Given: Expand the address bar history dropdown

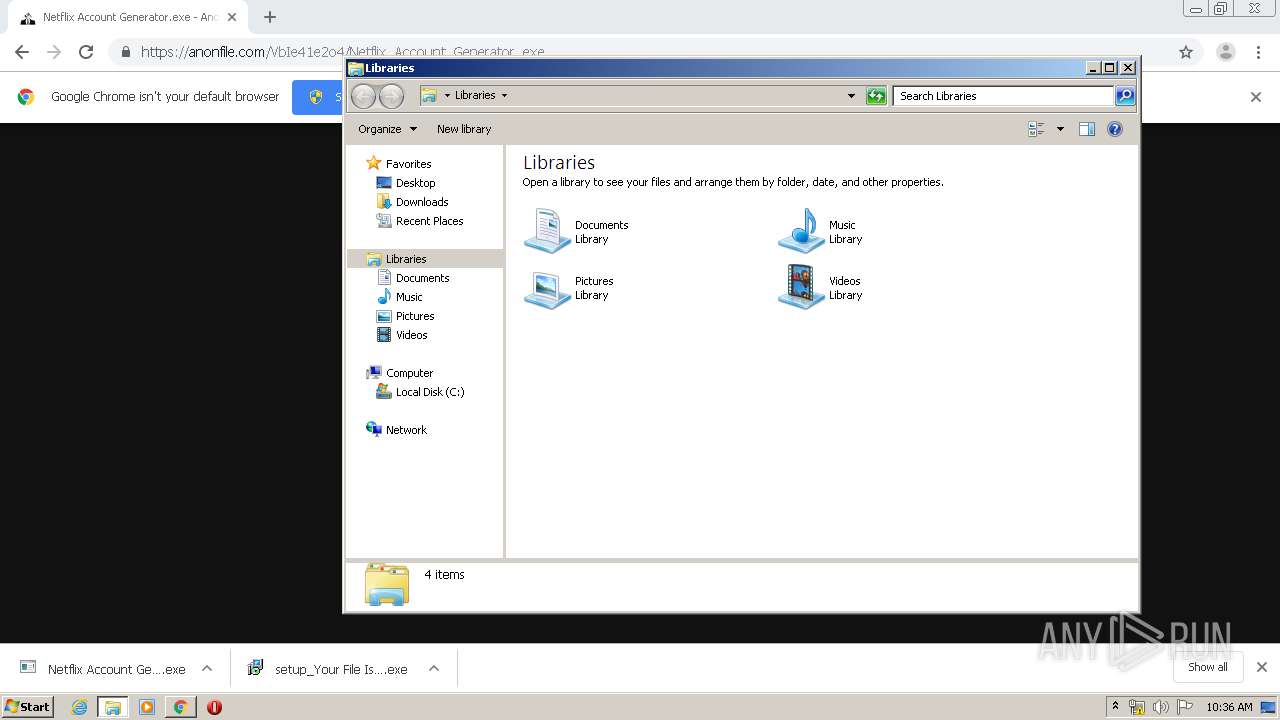Looking at the screenshot, I should tap(851, 96).
